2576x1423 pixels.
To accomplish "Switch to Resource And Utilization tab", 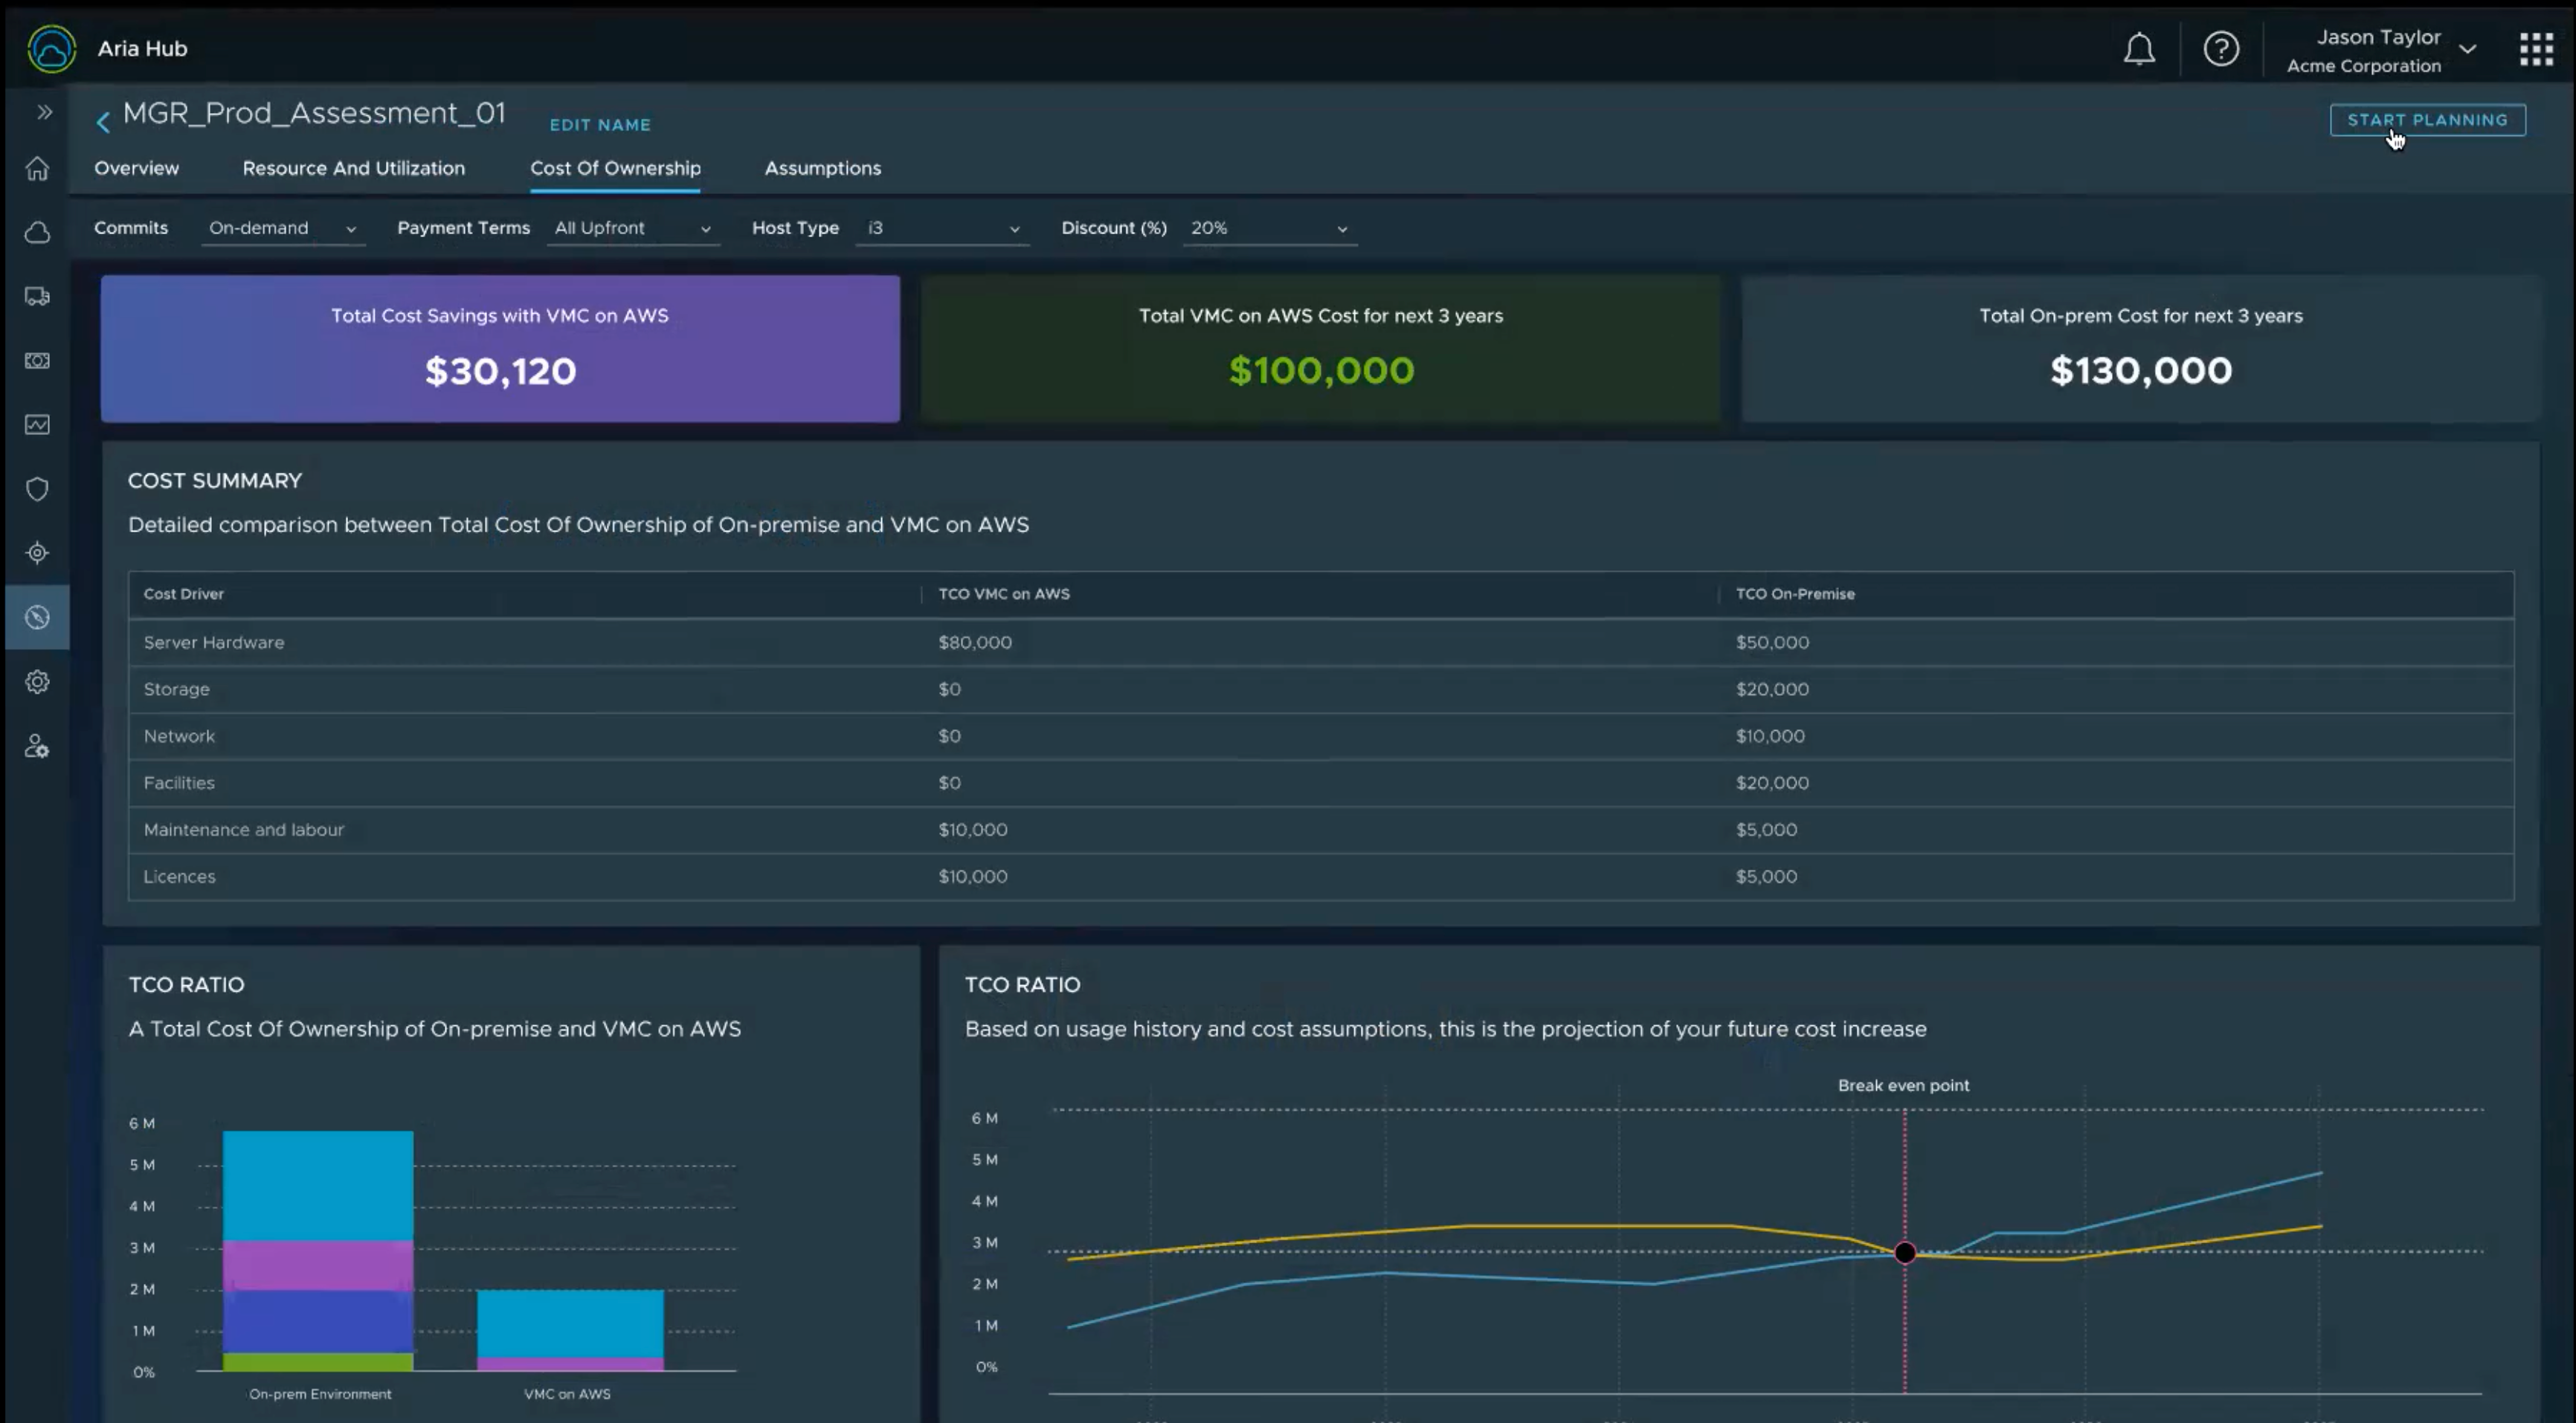I will pos(354,168).
